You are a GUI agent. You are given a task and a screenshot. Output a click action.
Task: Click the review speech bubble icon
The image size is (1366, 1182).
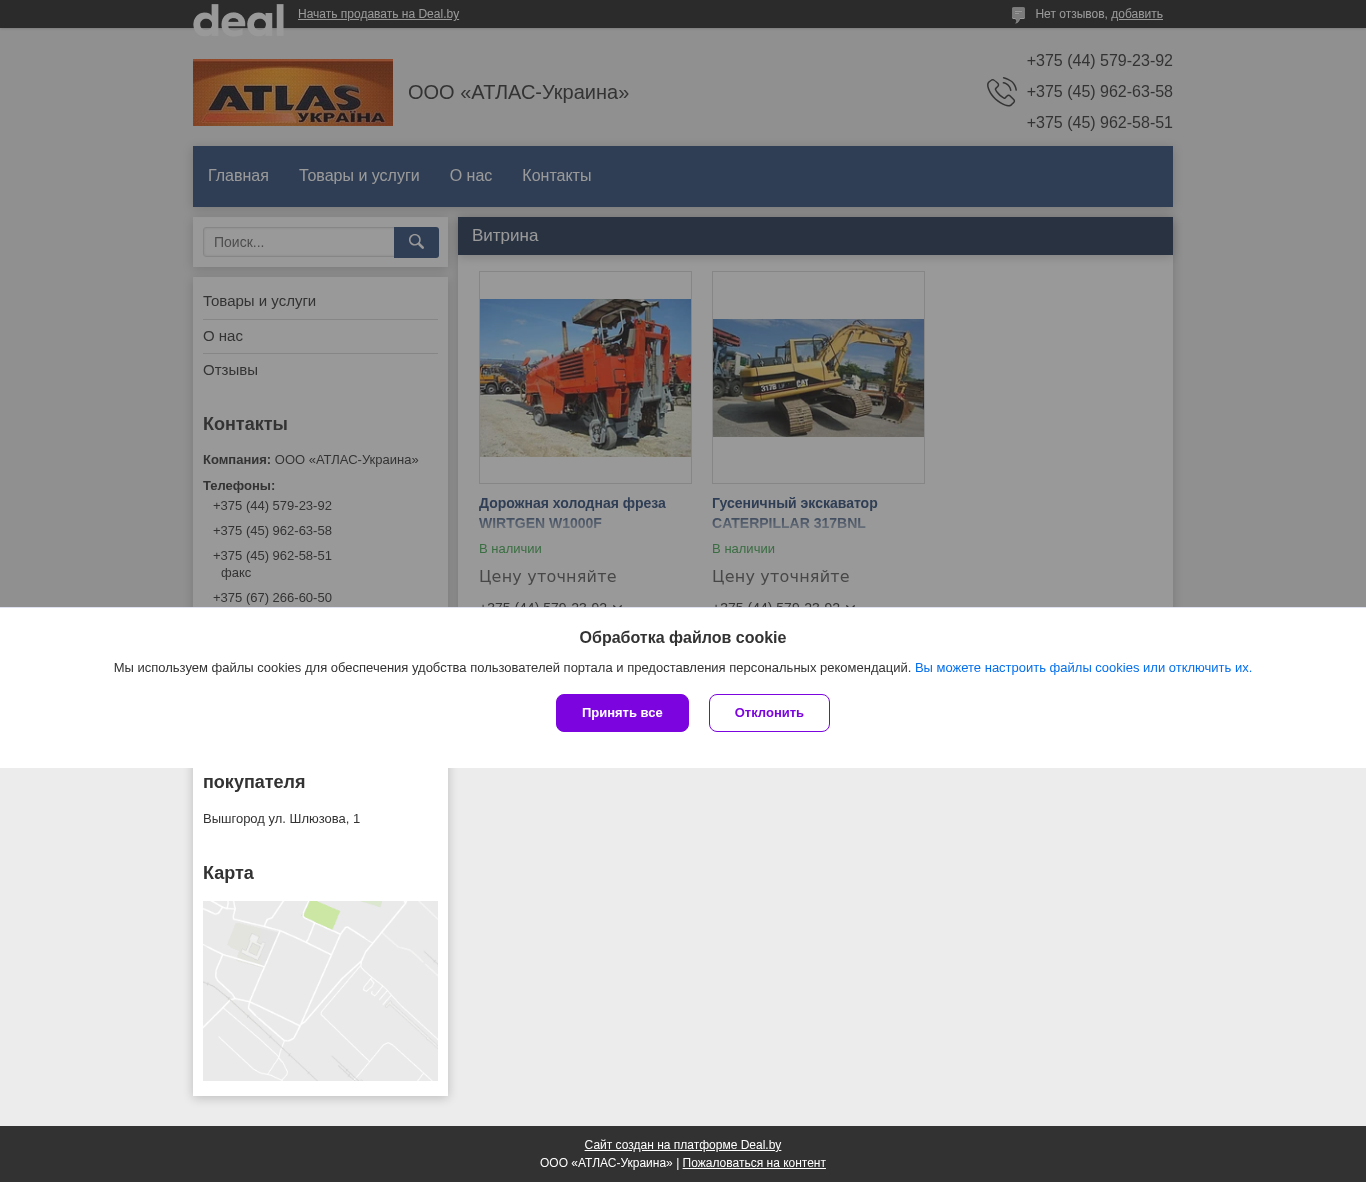pos(1018,15)
